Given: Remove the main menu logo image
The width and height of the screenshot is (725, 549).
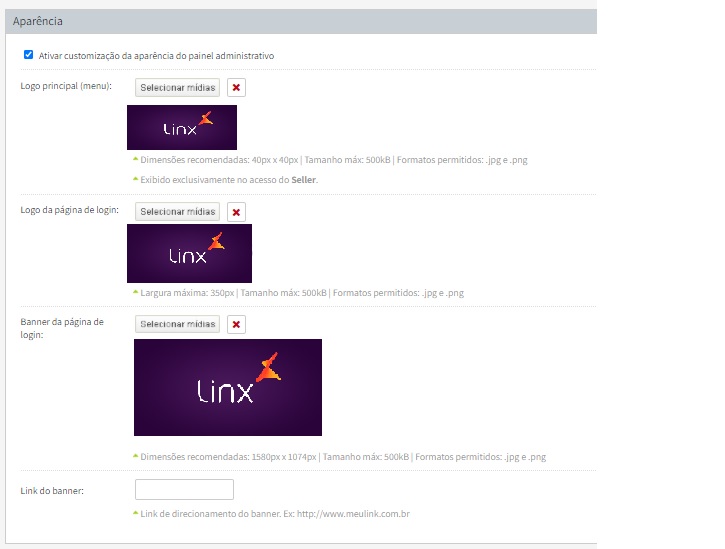Looking at the screenshot, I should (236, 87).
